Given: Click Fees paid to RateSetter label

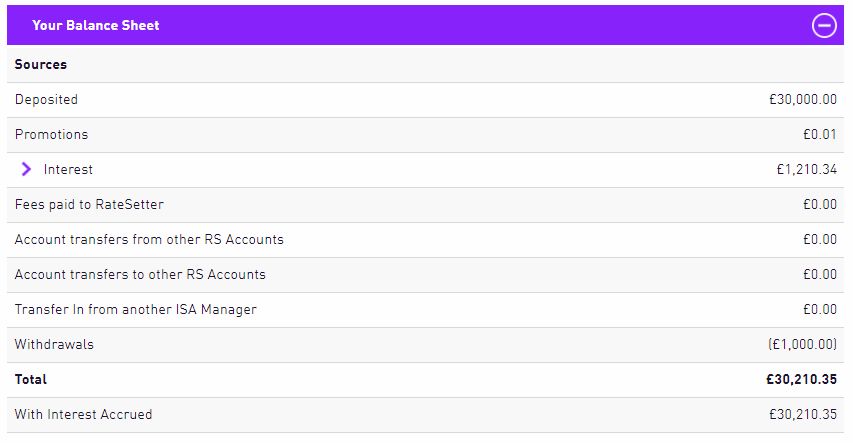Looking at the screenshot, I should coord(89,204).
